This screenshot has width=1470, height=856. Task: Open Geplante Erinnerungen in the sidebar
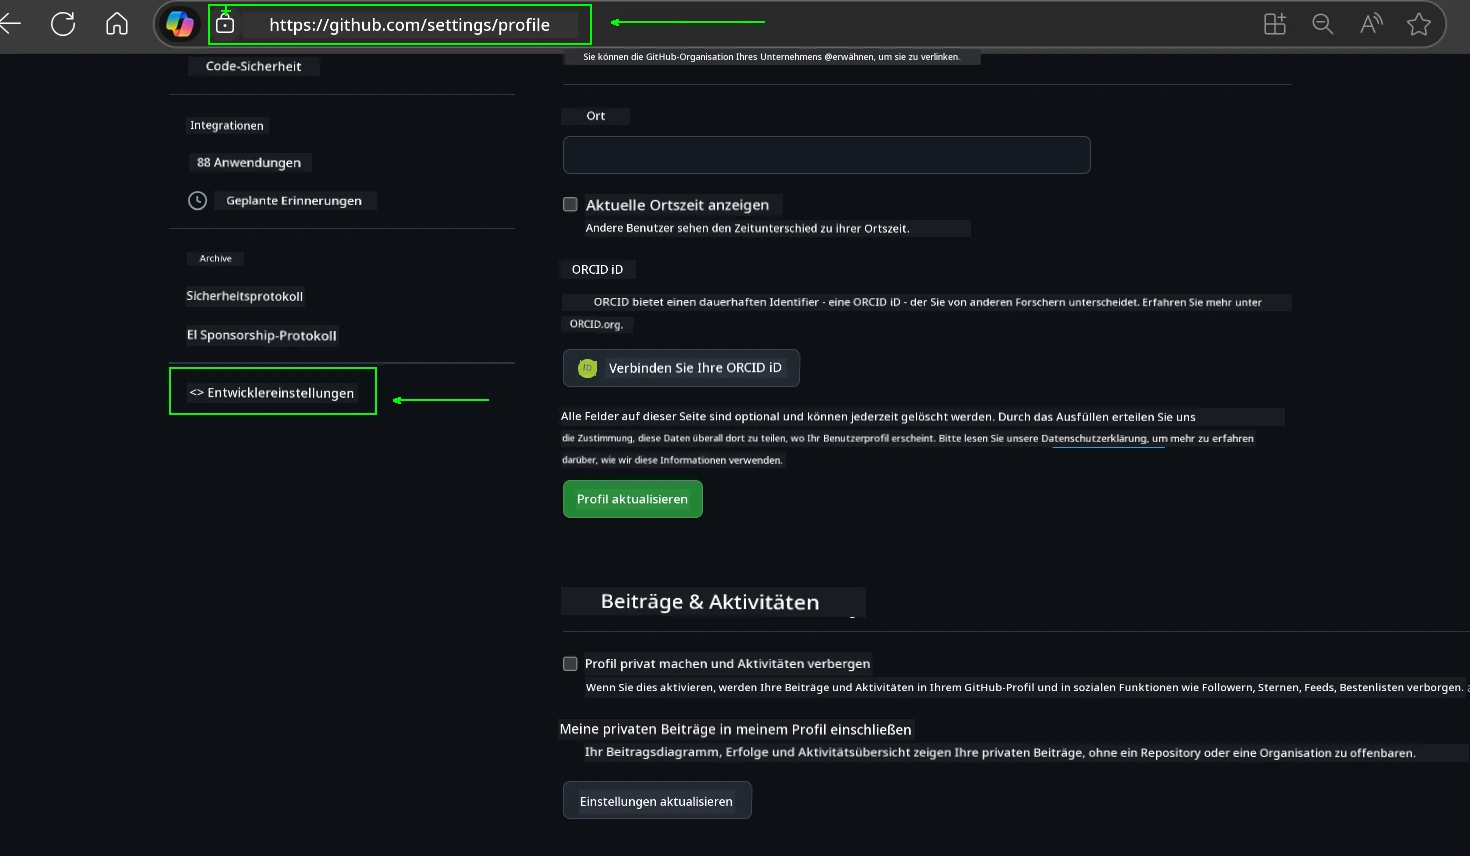coord(293,201)
